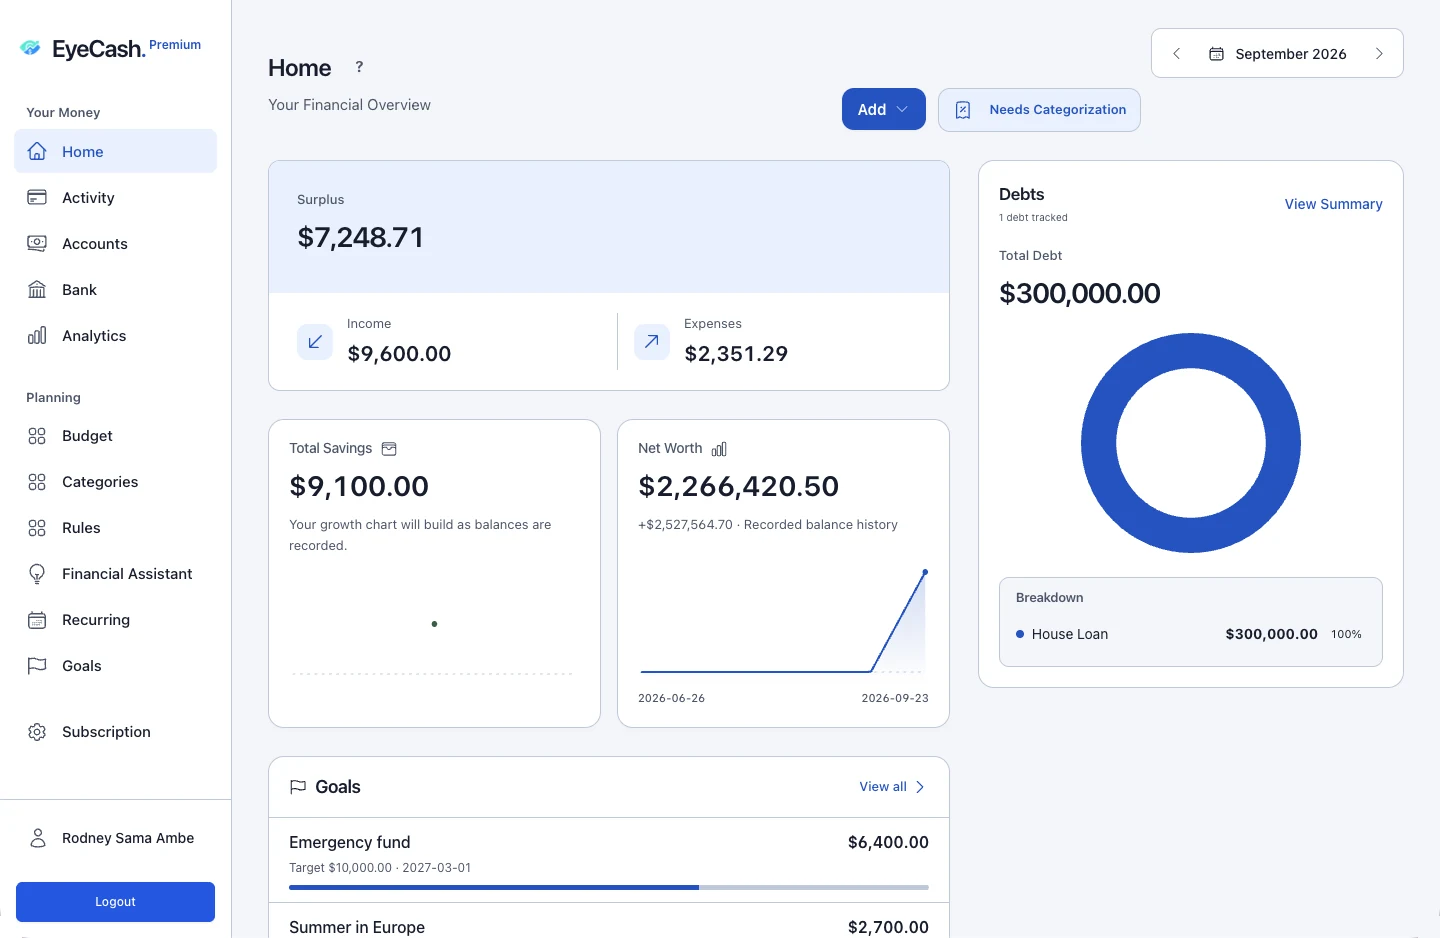Open View Summary link in Debts
The image size is (1440, 938).
(x=1333, y=204)
